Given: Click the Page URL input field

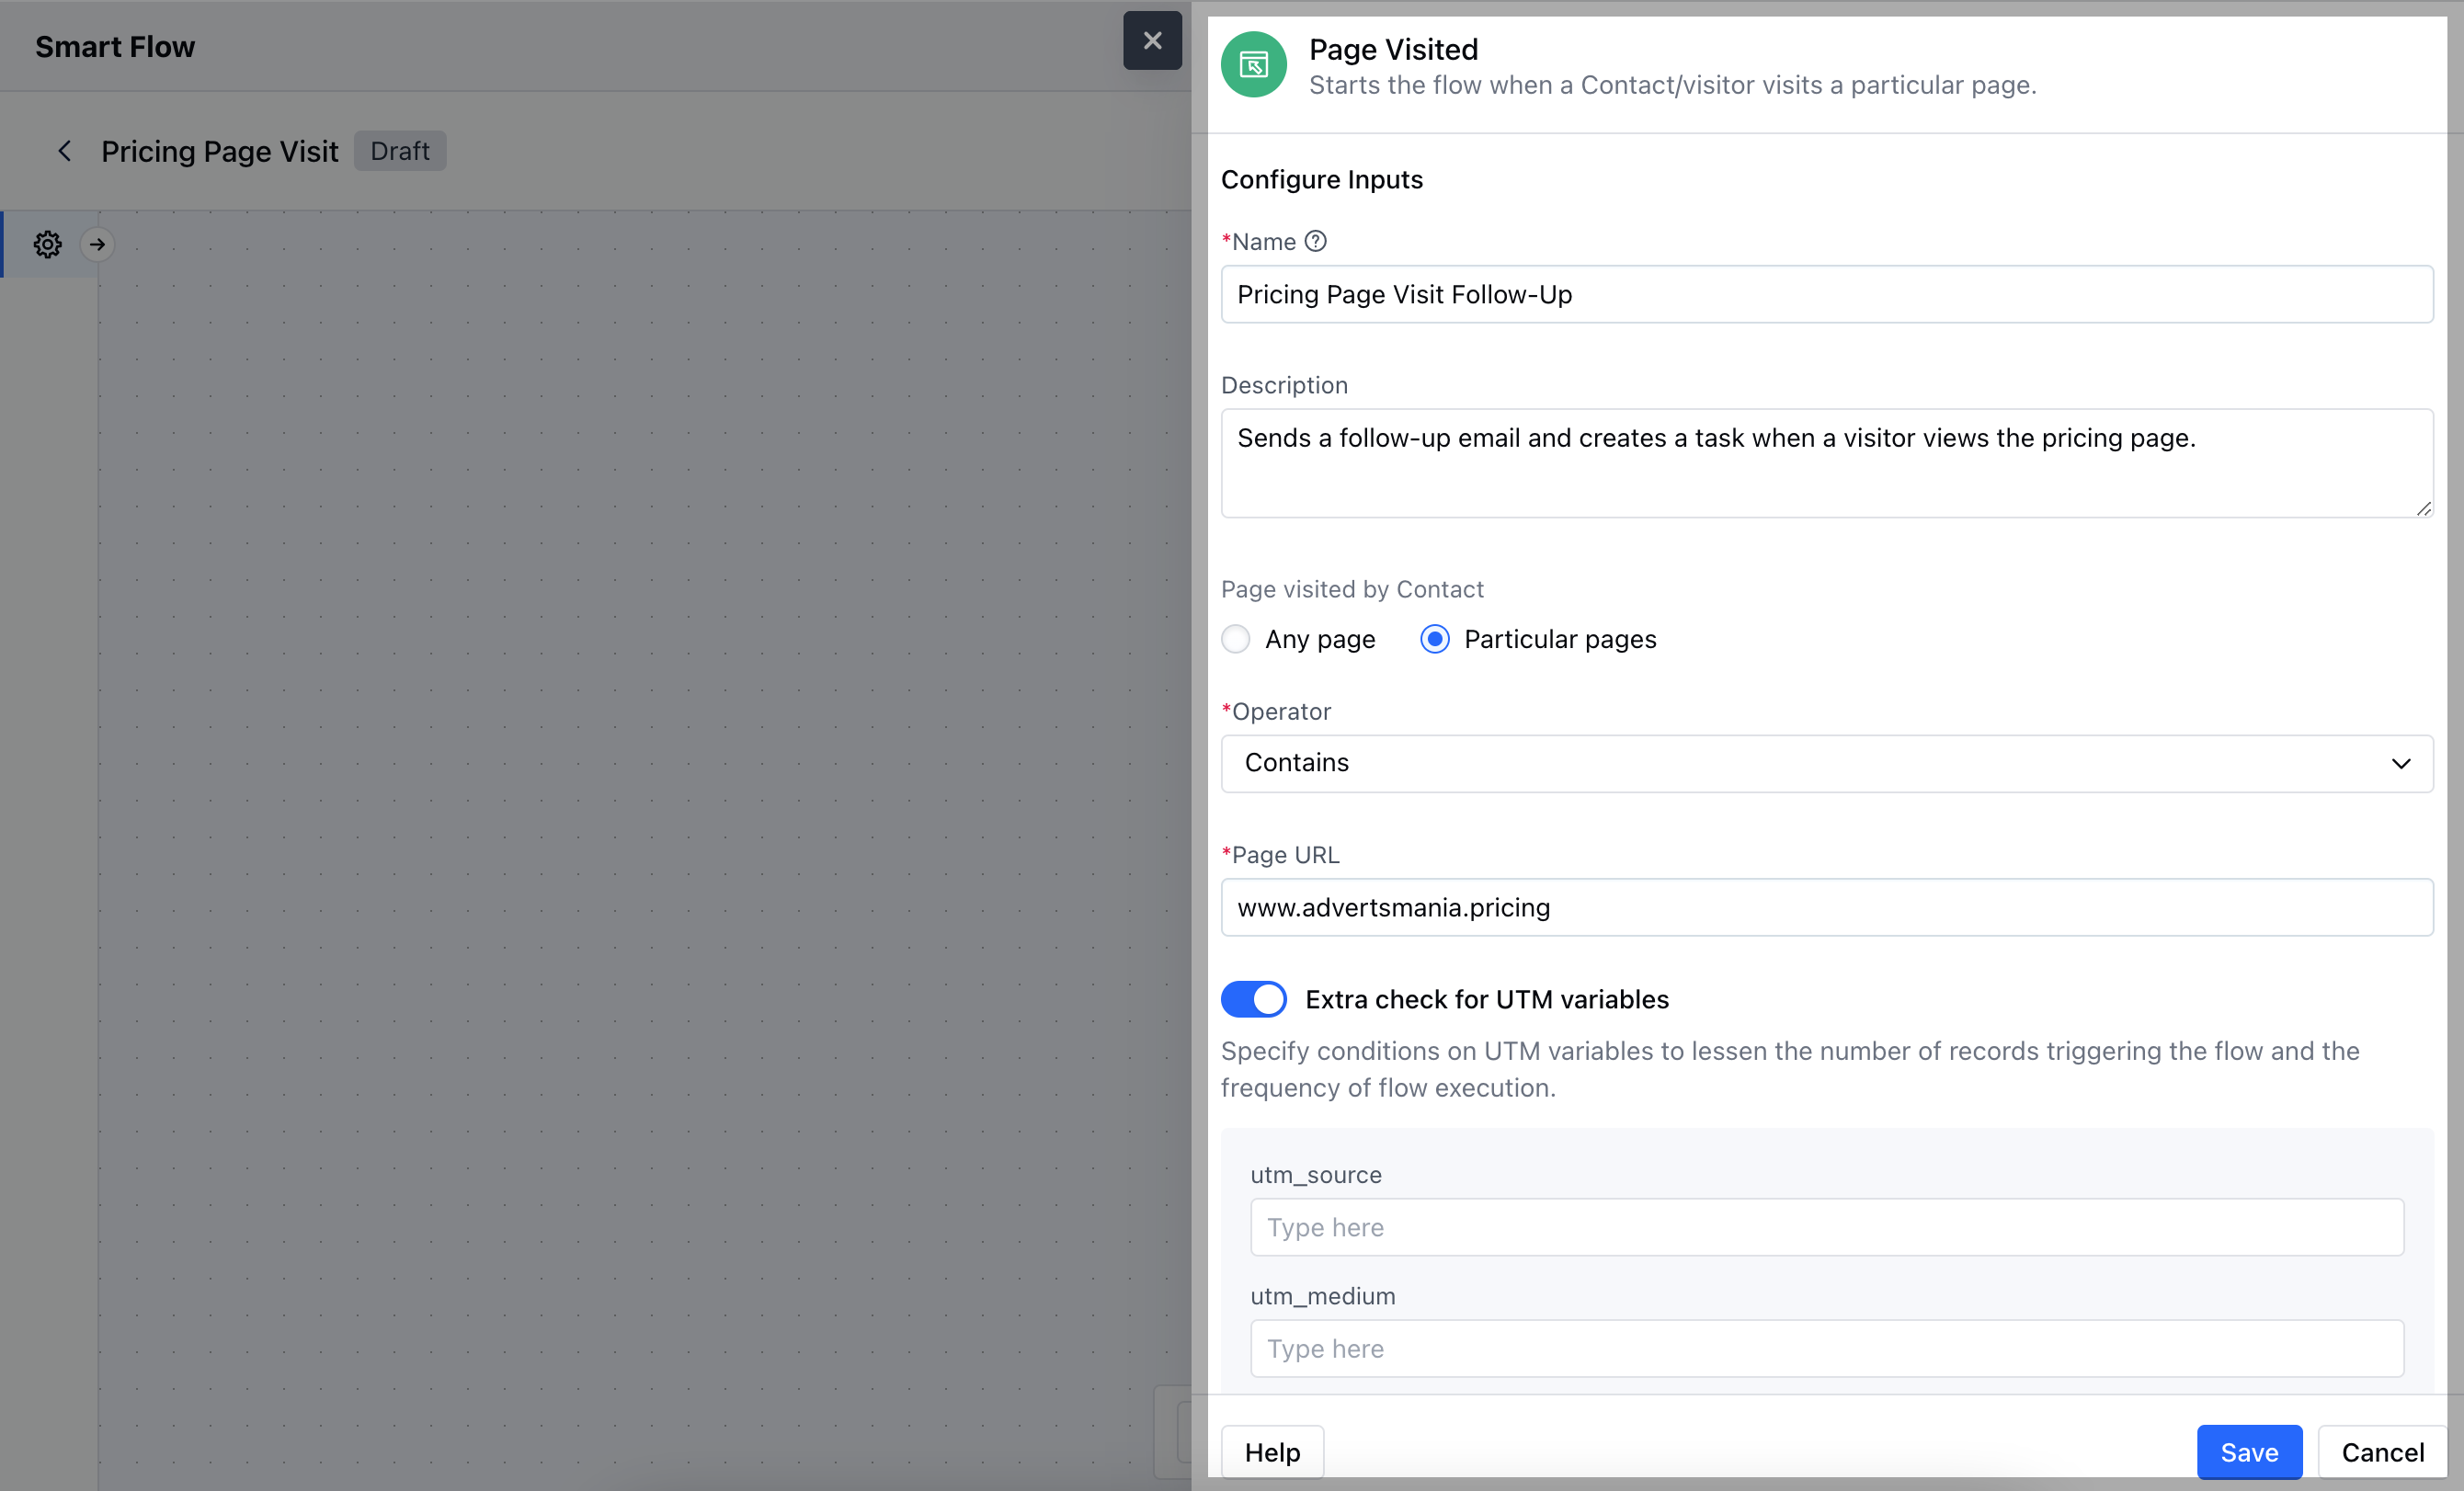Looking at the screenshot, I should click(1827, 907).
